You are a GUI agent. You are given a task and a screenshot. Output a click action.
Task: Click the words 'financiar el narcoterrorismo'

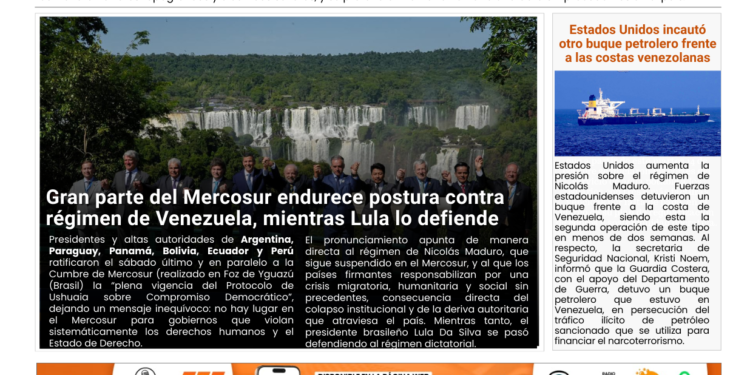coord(619,341)
